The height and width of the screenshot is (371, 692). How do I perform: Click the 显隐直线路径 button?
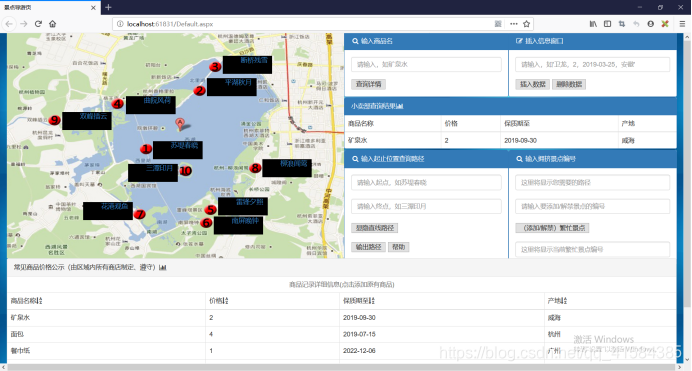(375, 228)
